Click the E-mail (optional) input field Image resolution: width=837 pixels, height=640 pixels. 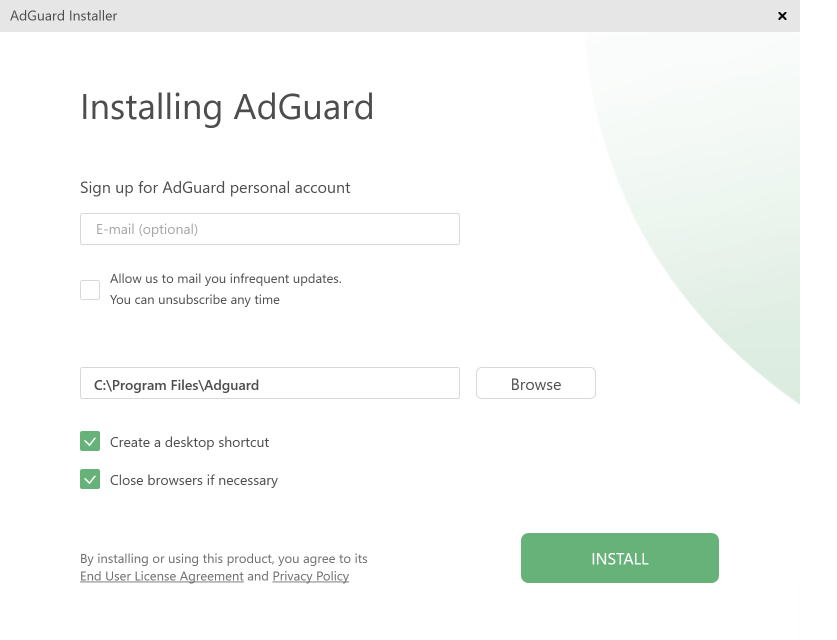pos(269,229)
